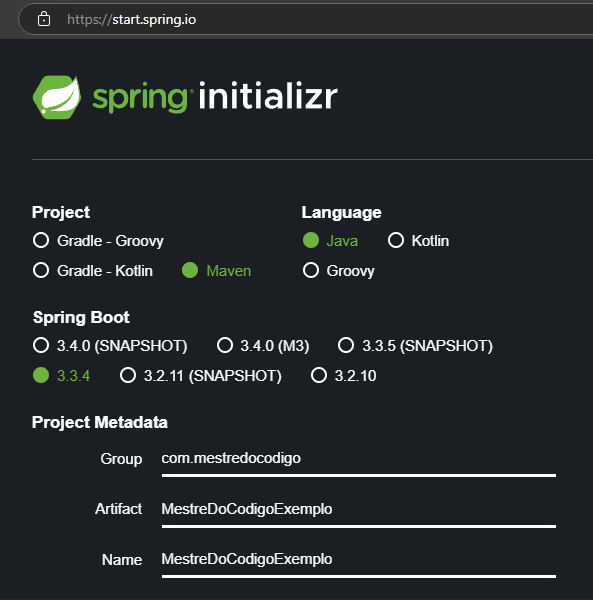
Task: Click the start.spring.io address bar URL
Action: 131,20
